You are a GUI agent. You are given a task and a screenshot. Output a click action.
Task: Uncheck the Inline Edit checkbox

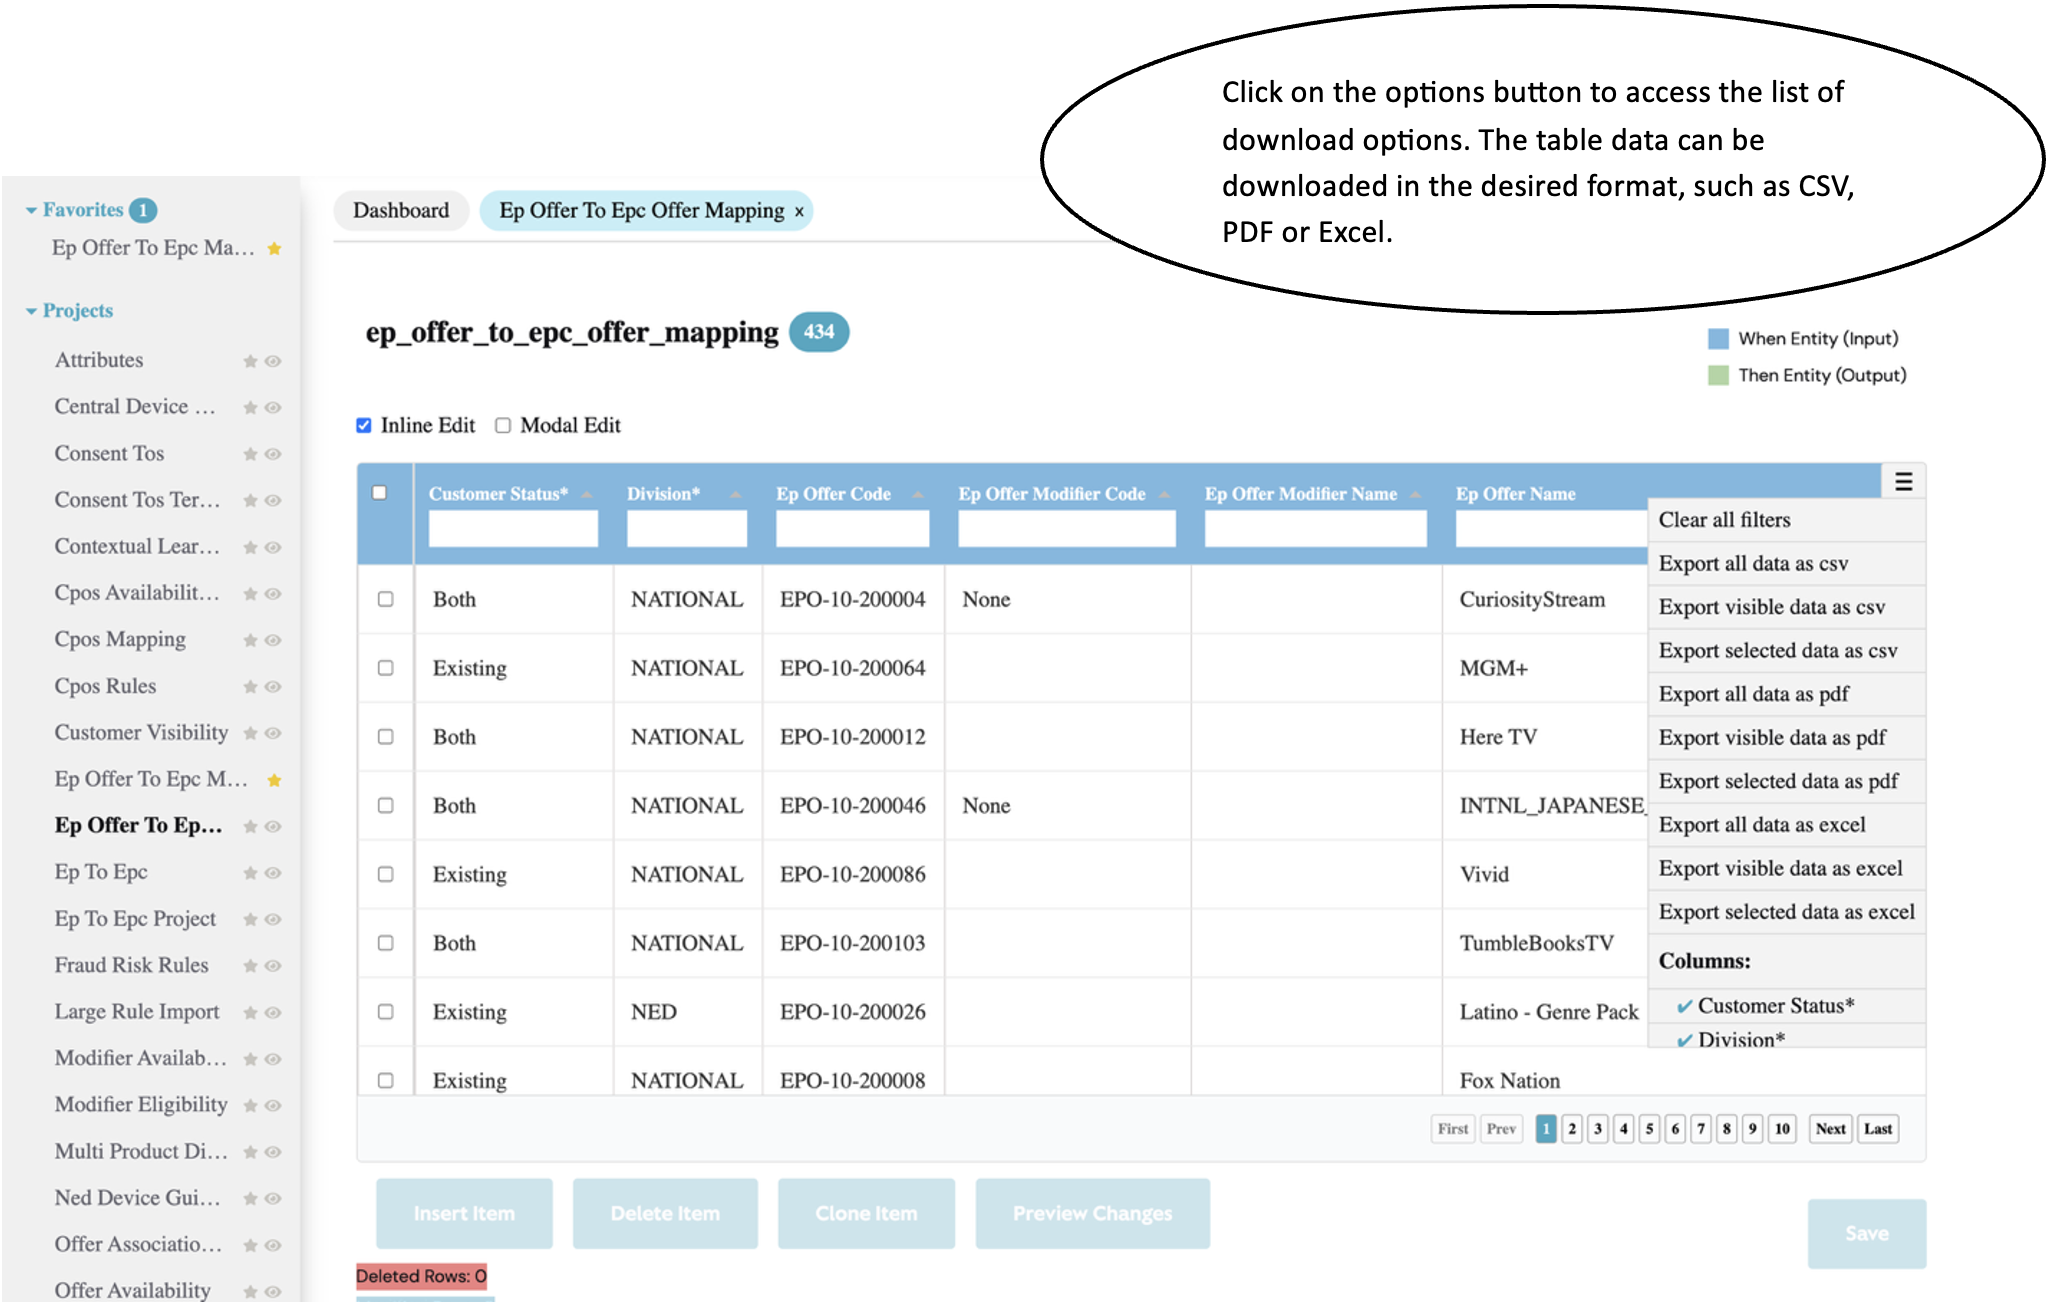pyautogui.click(x=364, y=425)
